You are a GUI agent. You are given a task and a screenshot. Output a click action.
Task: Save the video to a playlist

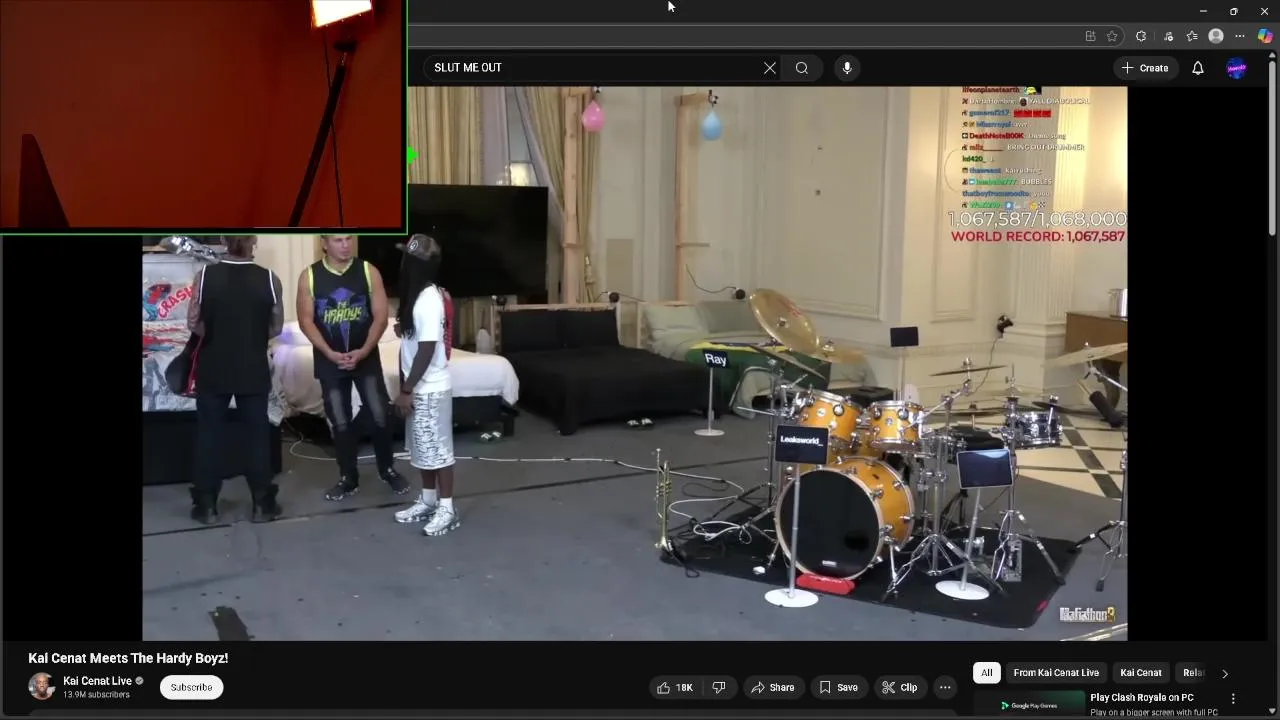838,687
